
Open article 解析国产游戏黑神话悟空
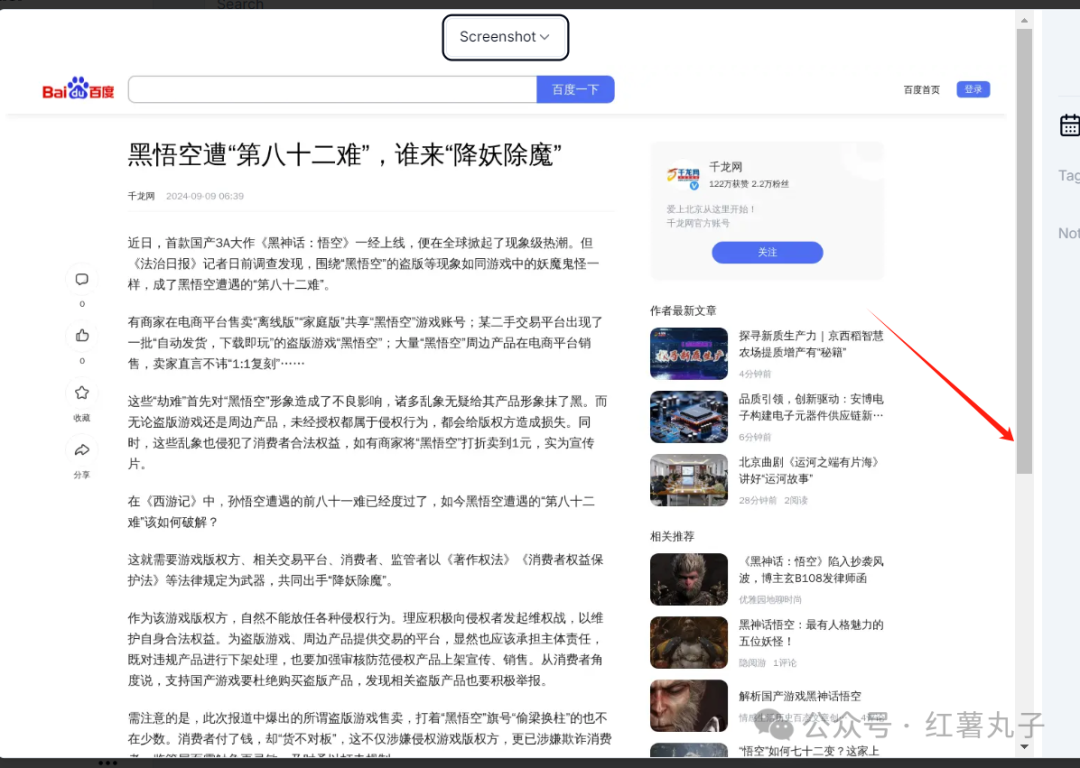pos(800,696)
